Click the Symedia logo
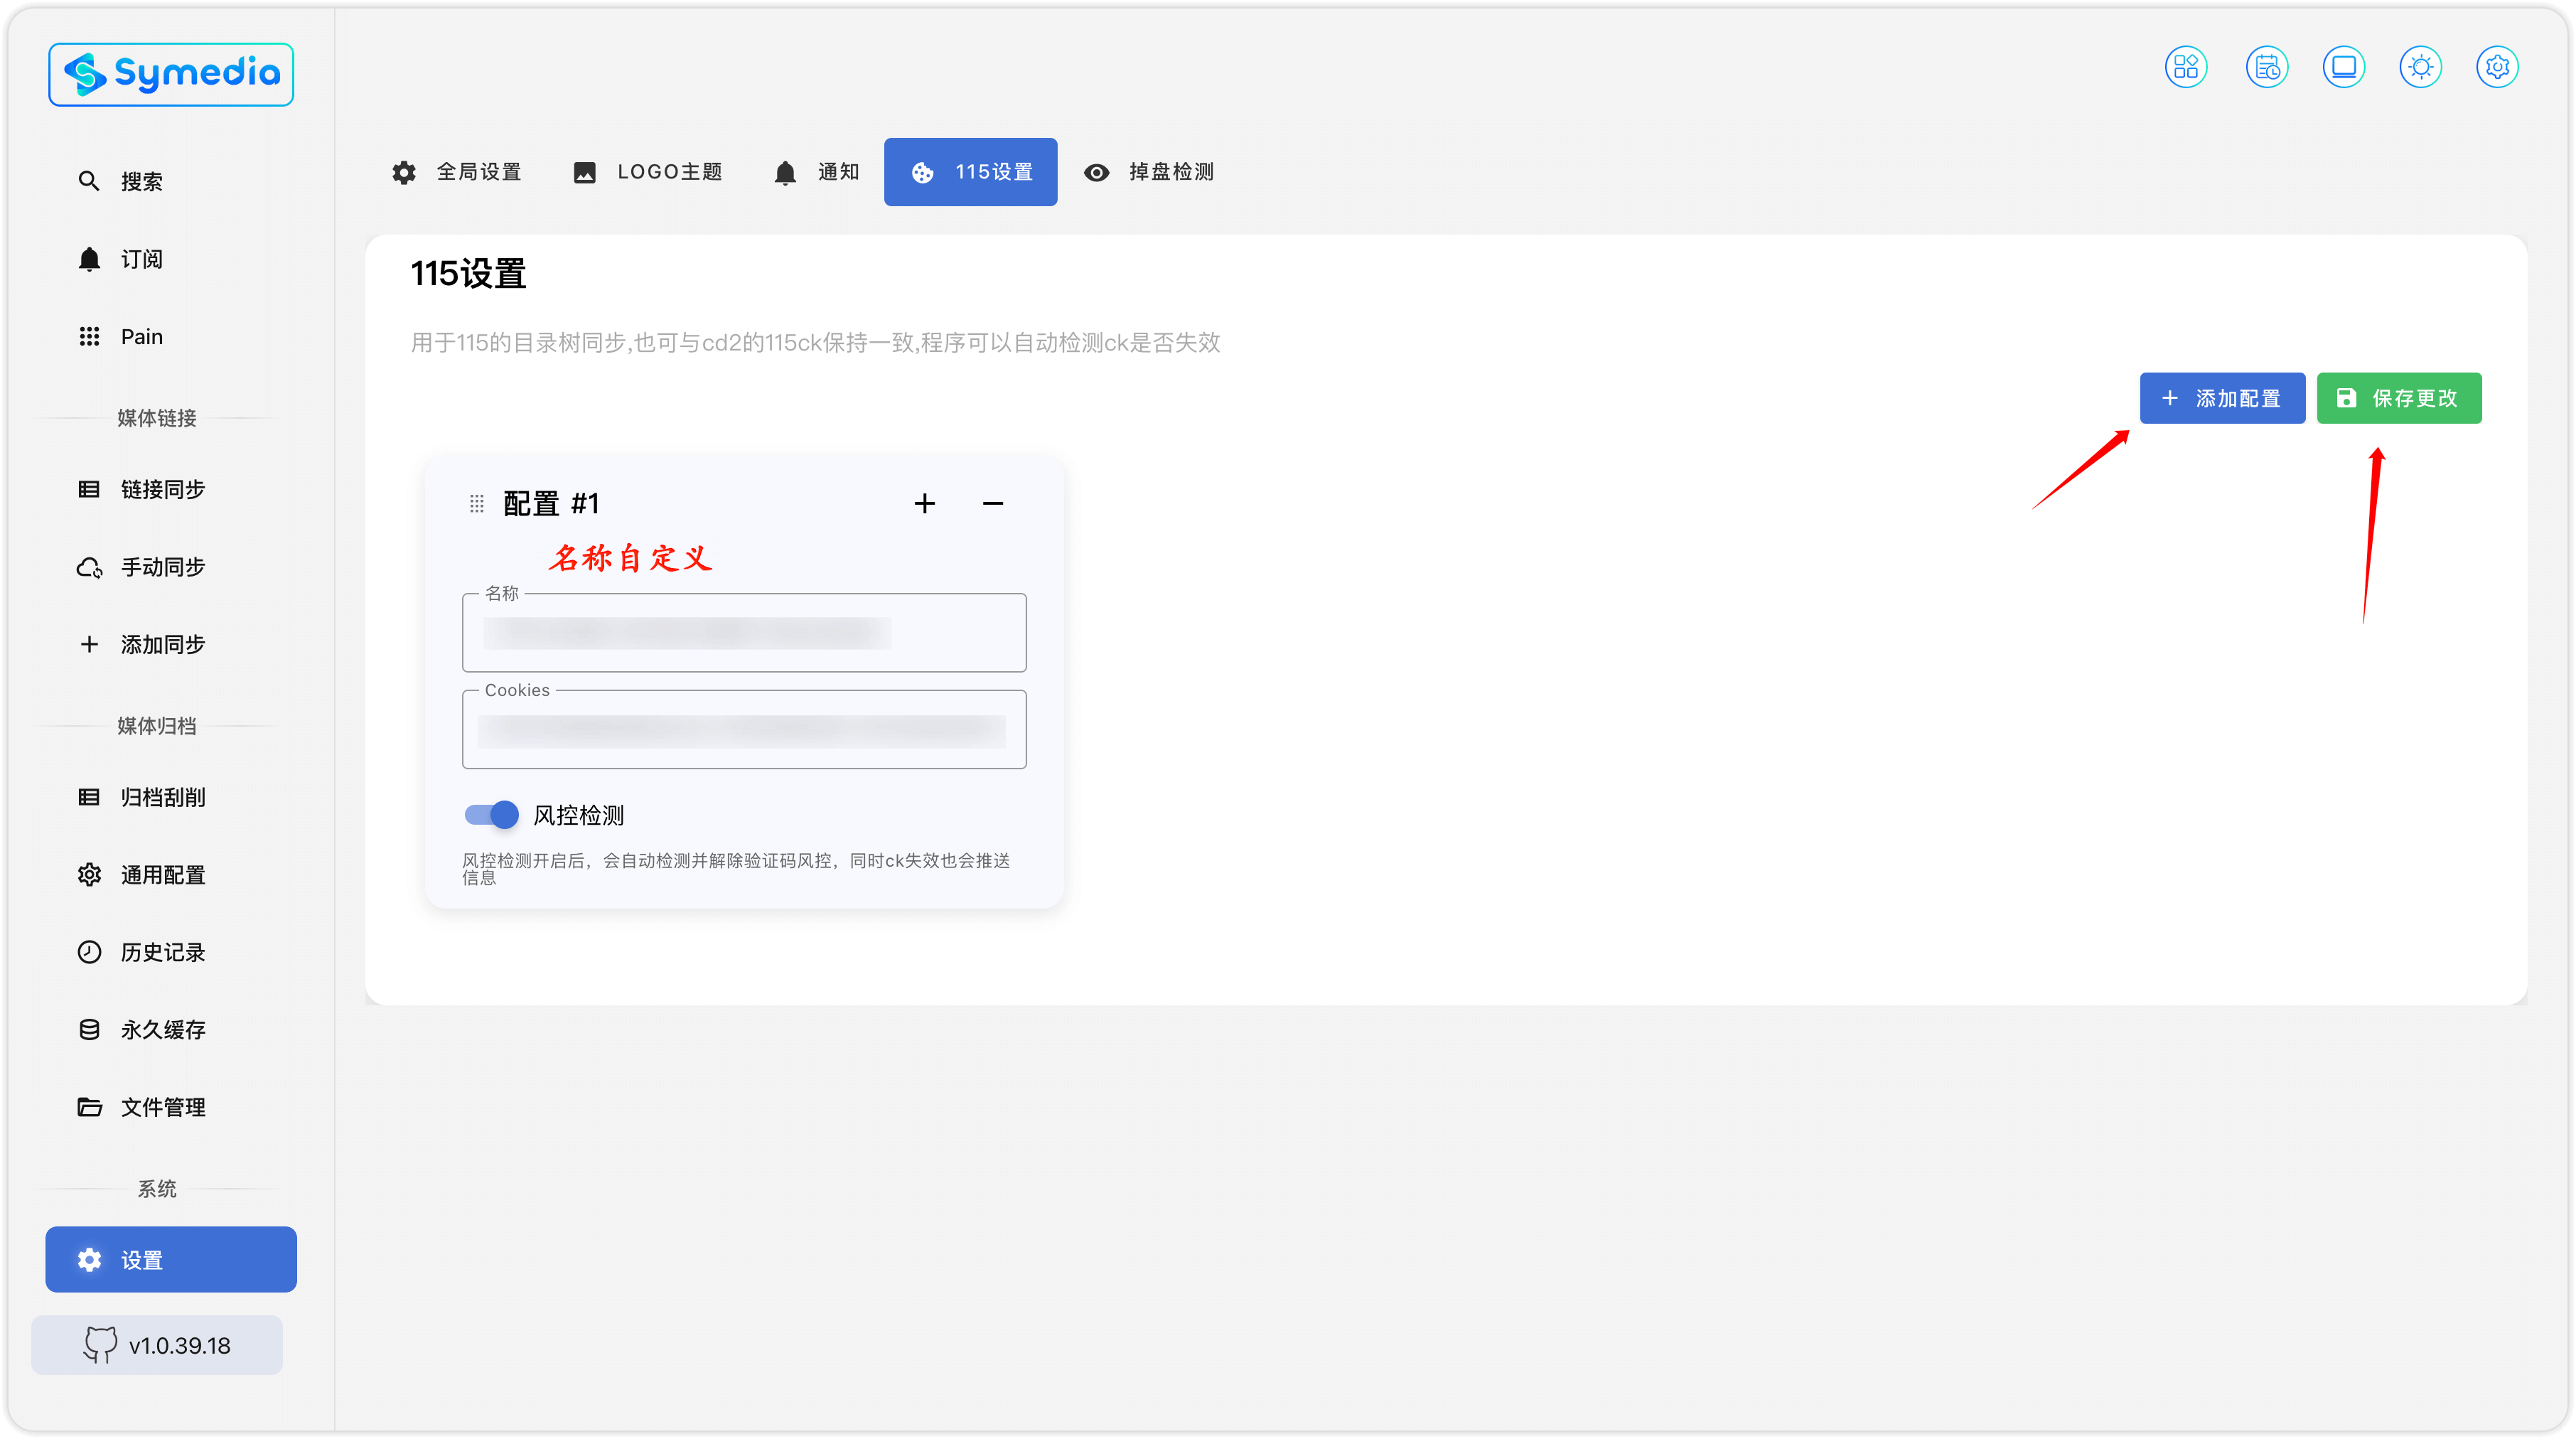The width and height of the screenshot is (2576, 1439). (171, 74)
